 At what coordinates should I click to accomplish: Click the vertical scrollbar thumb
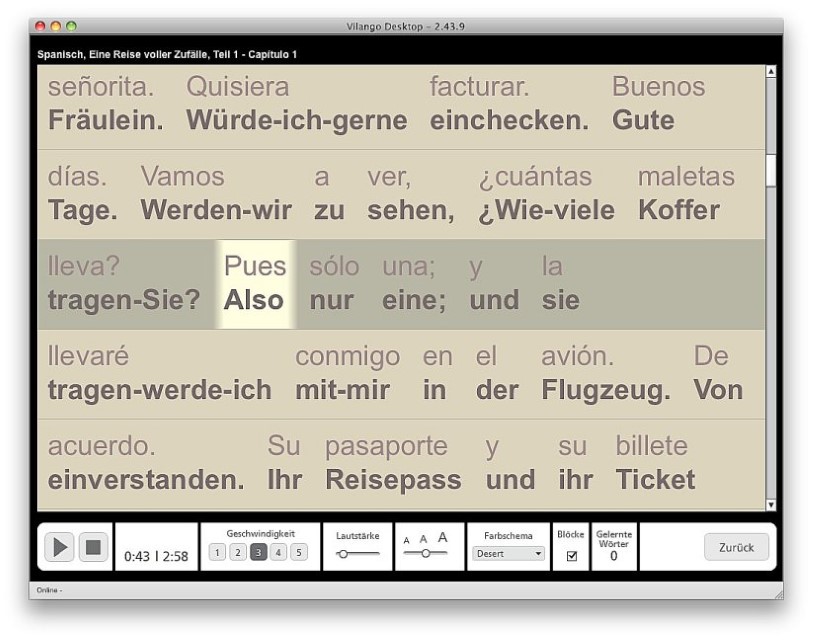coord(771,170)
